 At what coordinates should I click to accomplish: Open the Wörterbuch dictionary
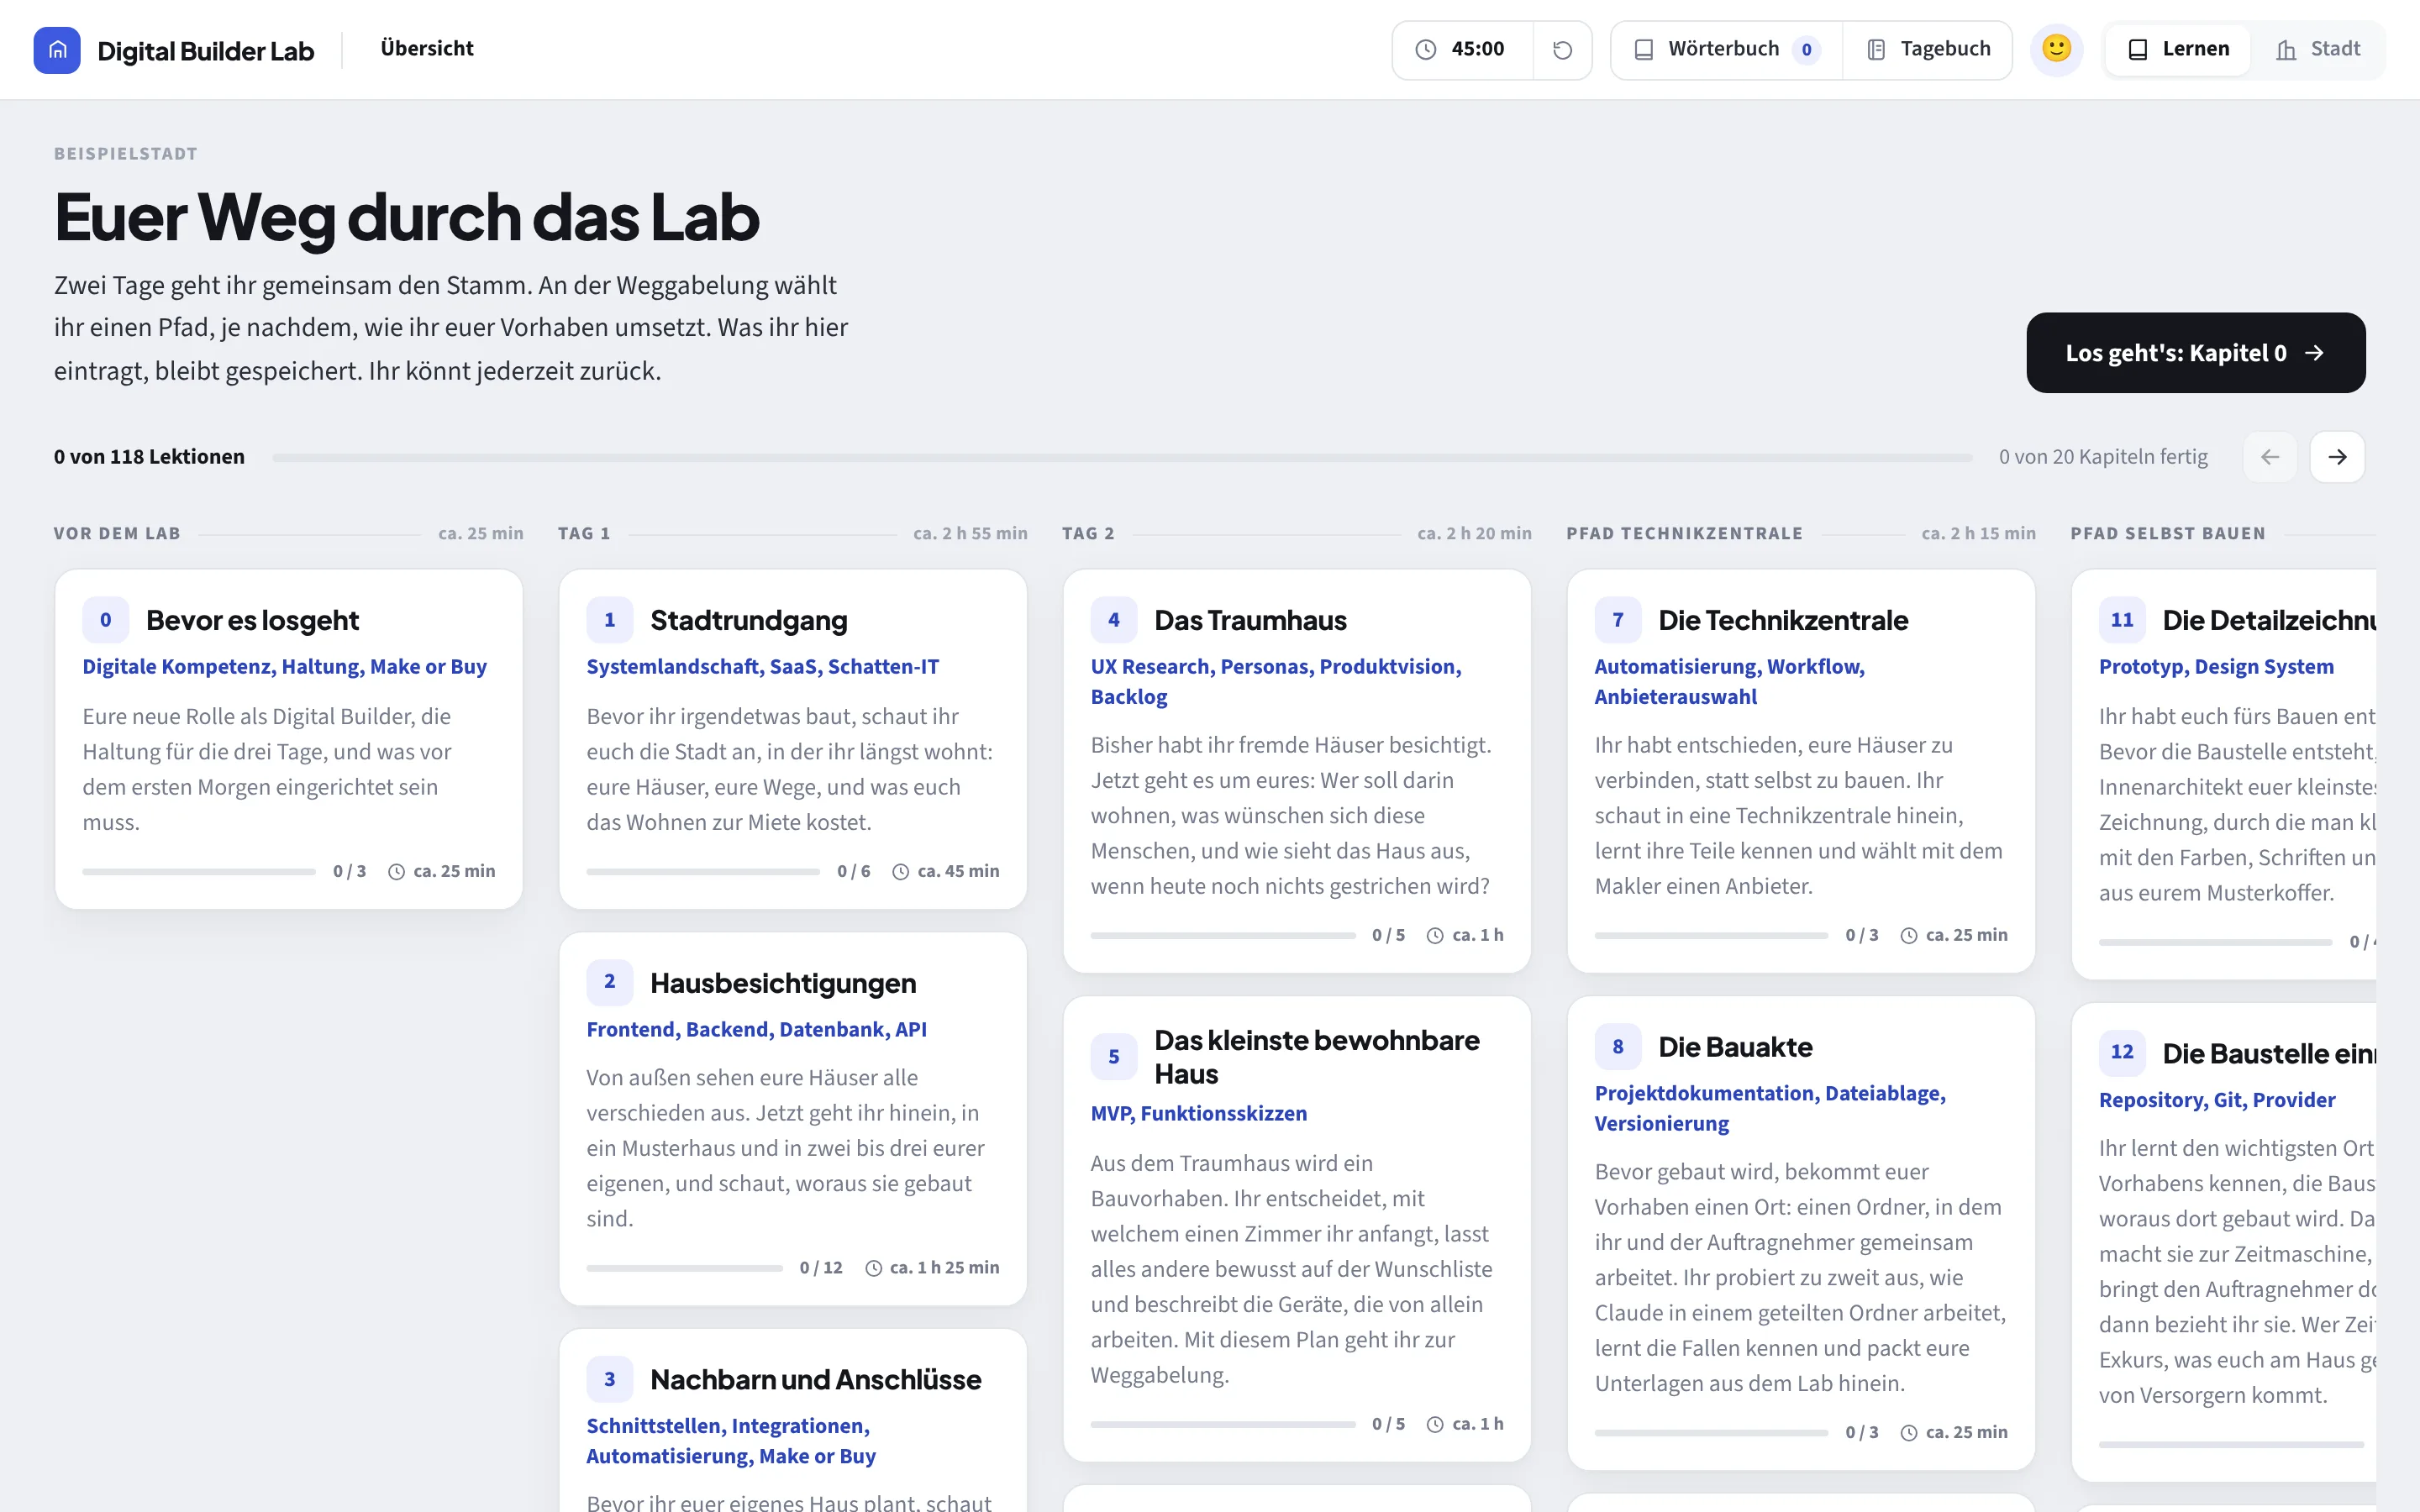pos(1727,50)
